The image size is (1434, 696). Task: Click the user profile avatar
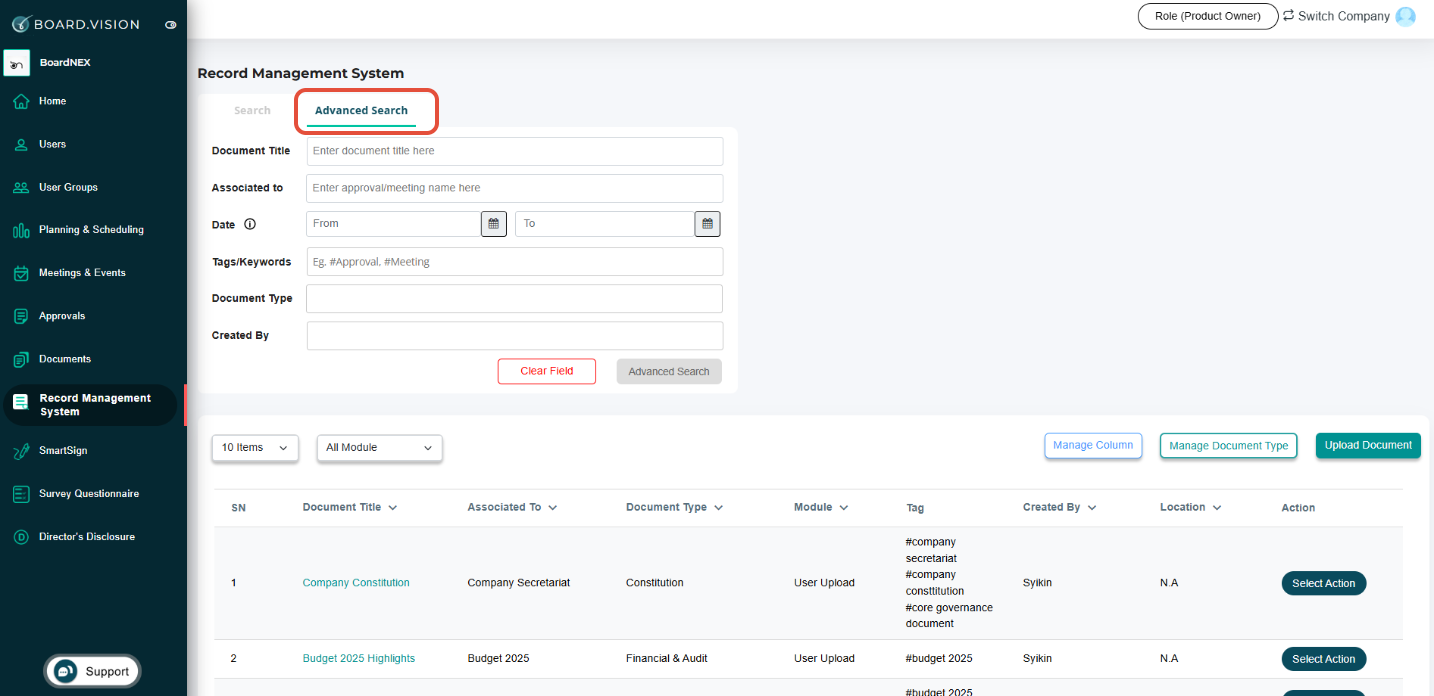pos(1406,16)
